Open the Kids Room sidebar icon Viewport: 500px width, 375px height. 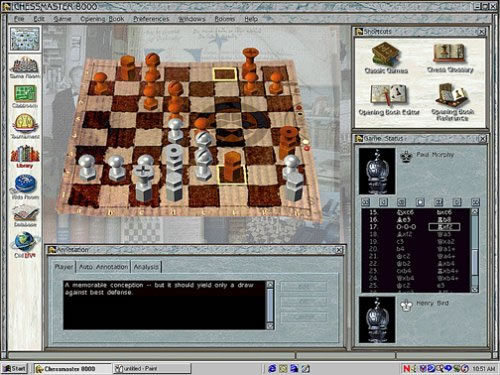tap(25, 187)
